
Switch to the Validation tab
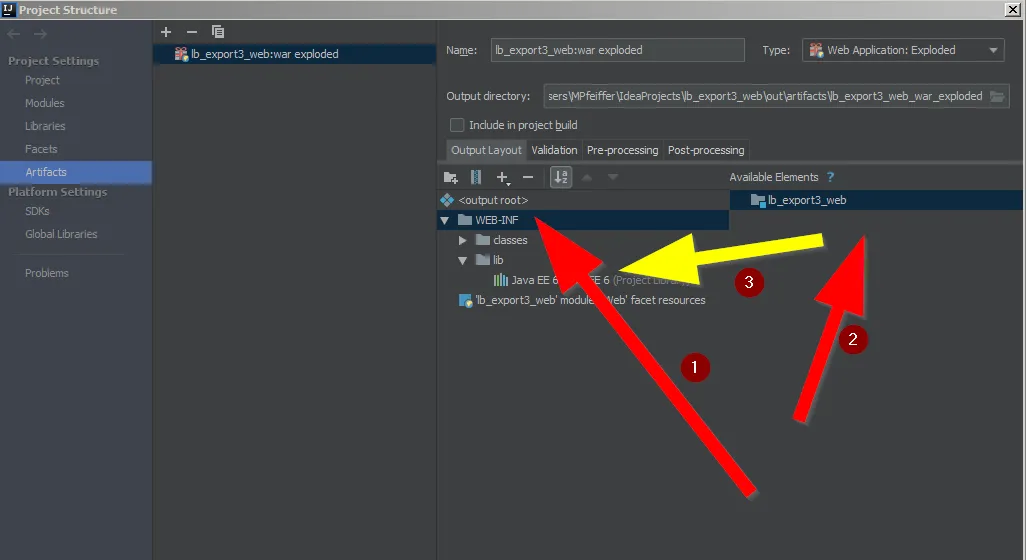(554, 150)
